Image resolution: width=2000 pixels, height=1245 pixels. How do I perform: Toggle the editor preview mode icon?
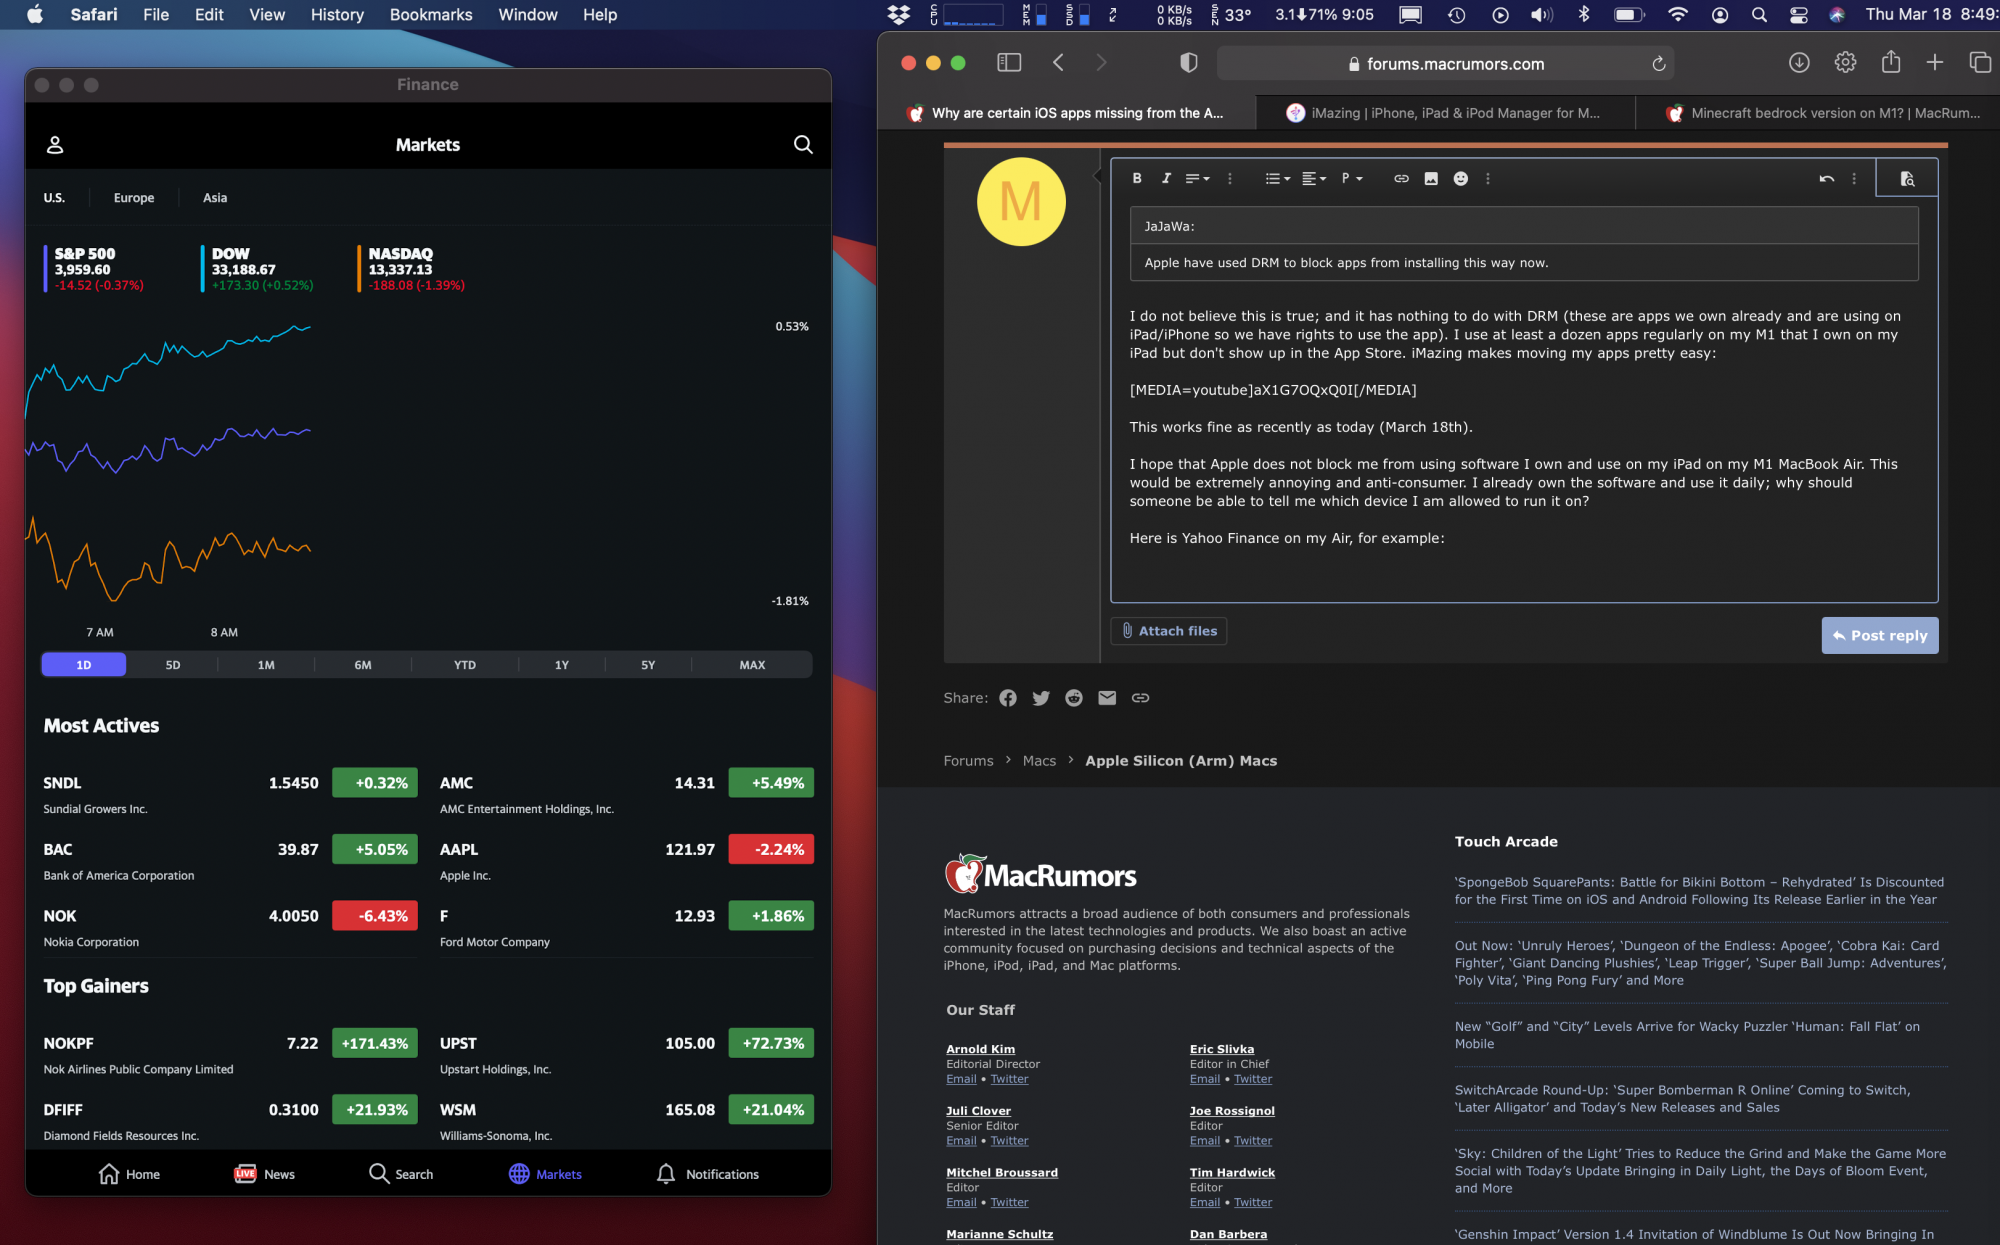click(1906, 178)
